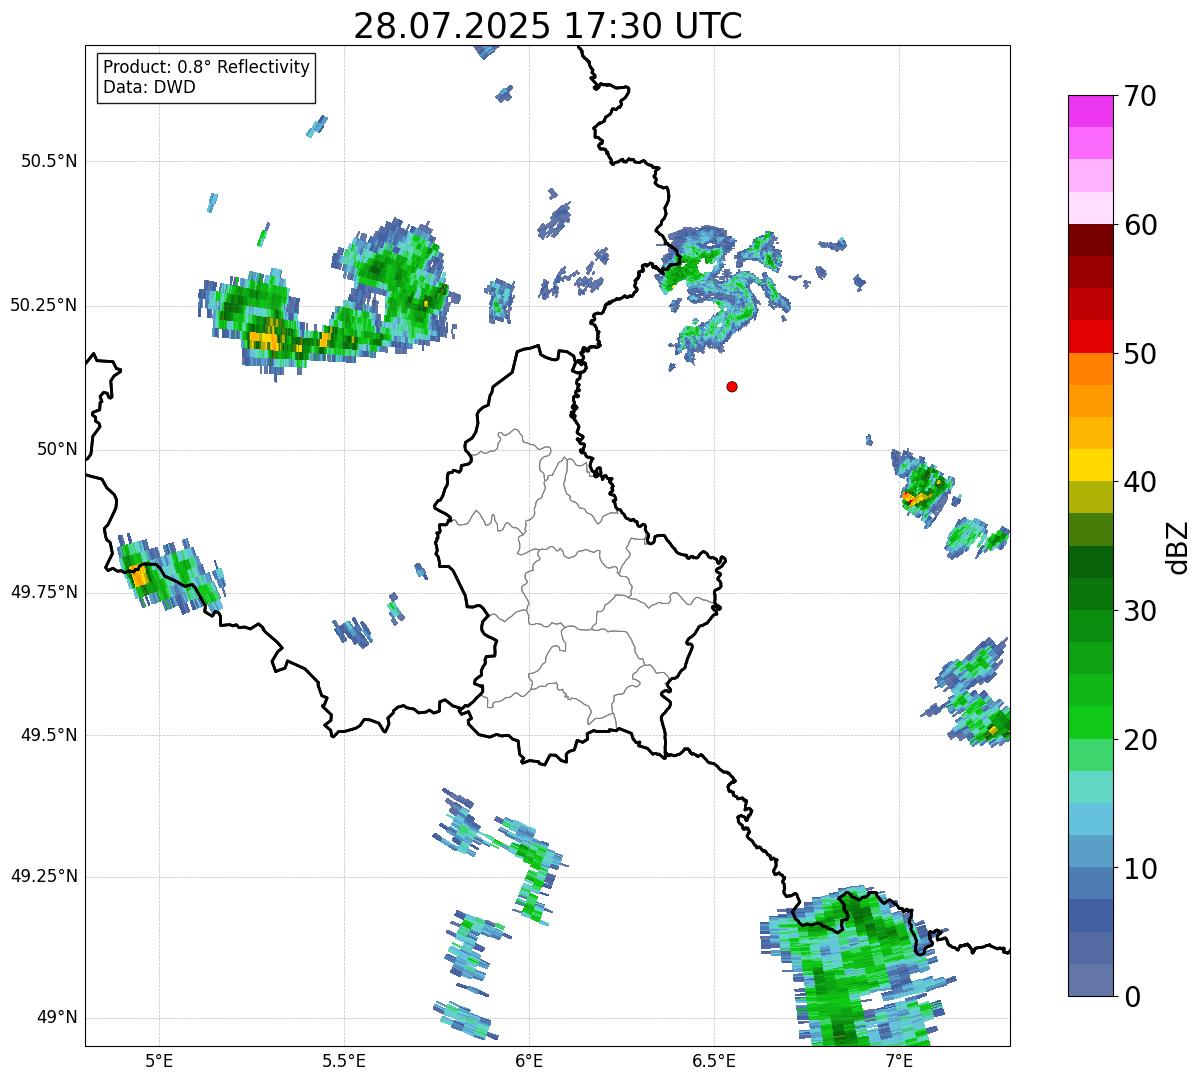1202x1081 pixels.
Task: Click the bright green swatch above 20
Action: [1091, 722]
